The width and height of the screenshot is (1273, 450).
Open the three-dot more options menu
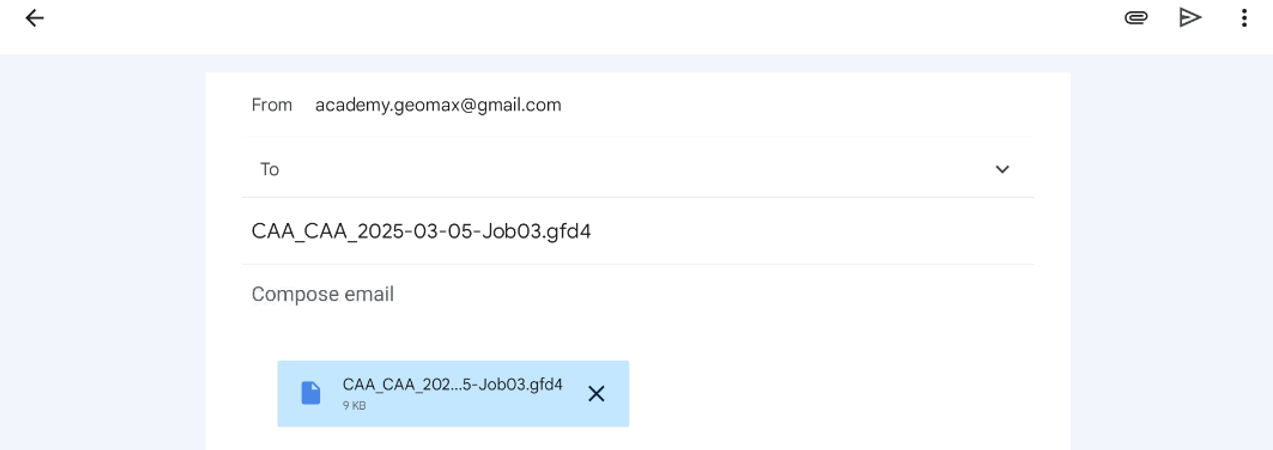pyautogui.click(x=1244, y=18)
